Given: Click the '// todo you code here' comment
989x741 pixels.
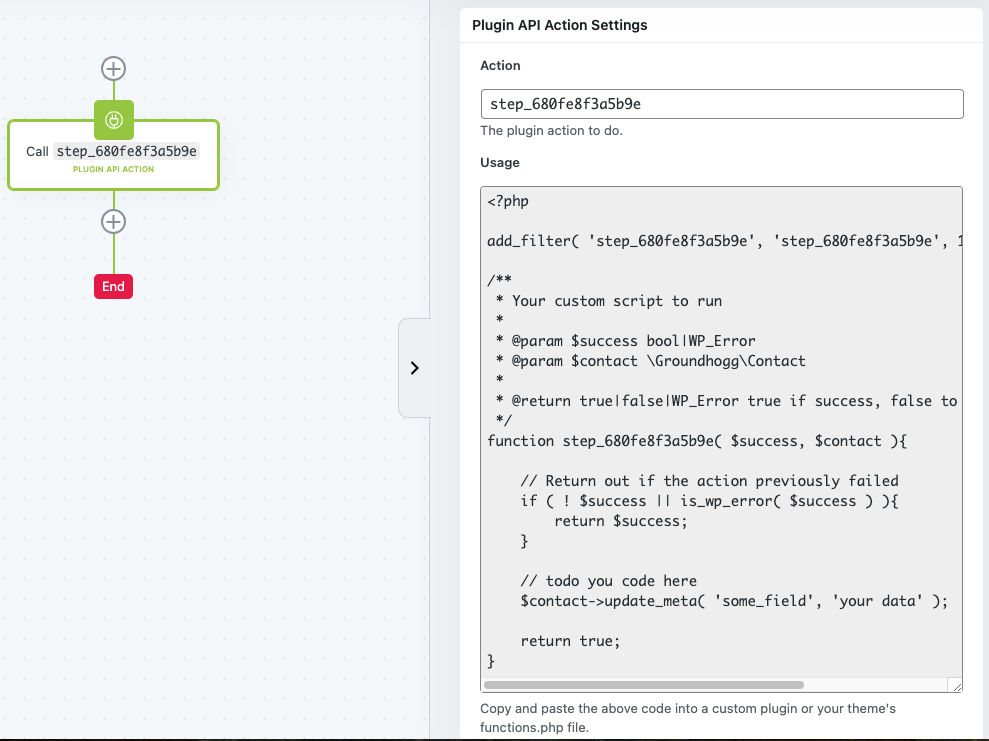Looking at the screenshot, I should tap(609, 581).
